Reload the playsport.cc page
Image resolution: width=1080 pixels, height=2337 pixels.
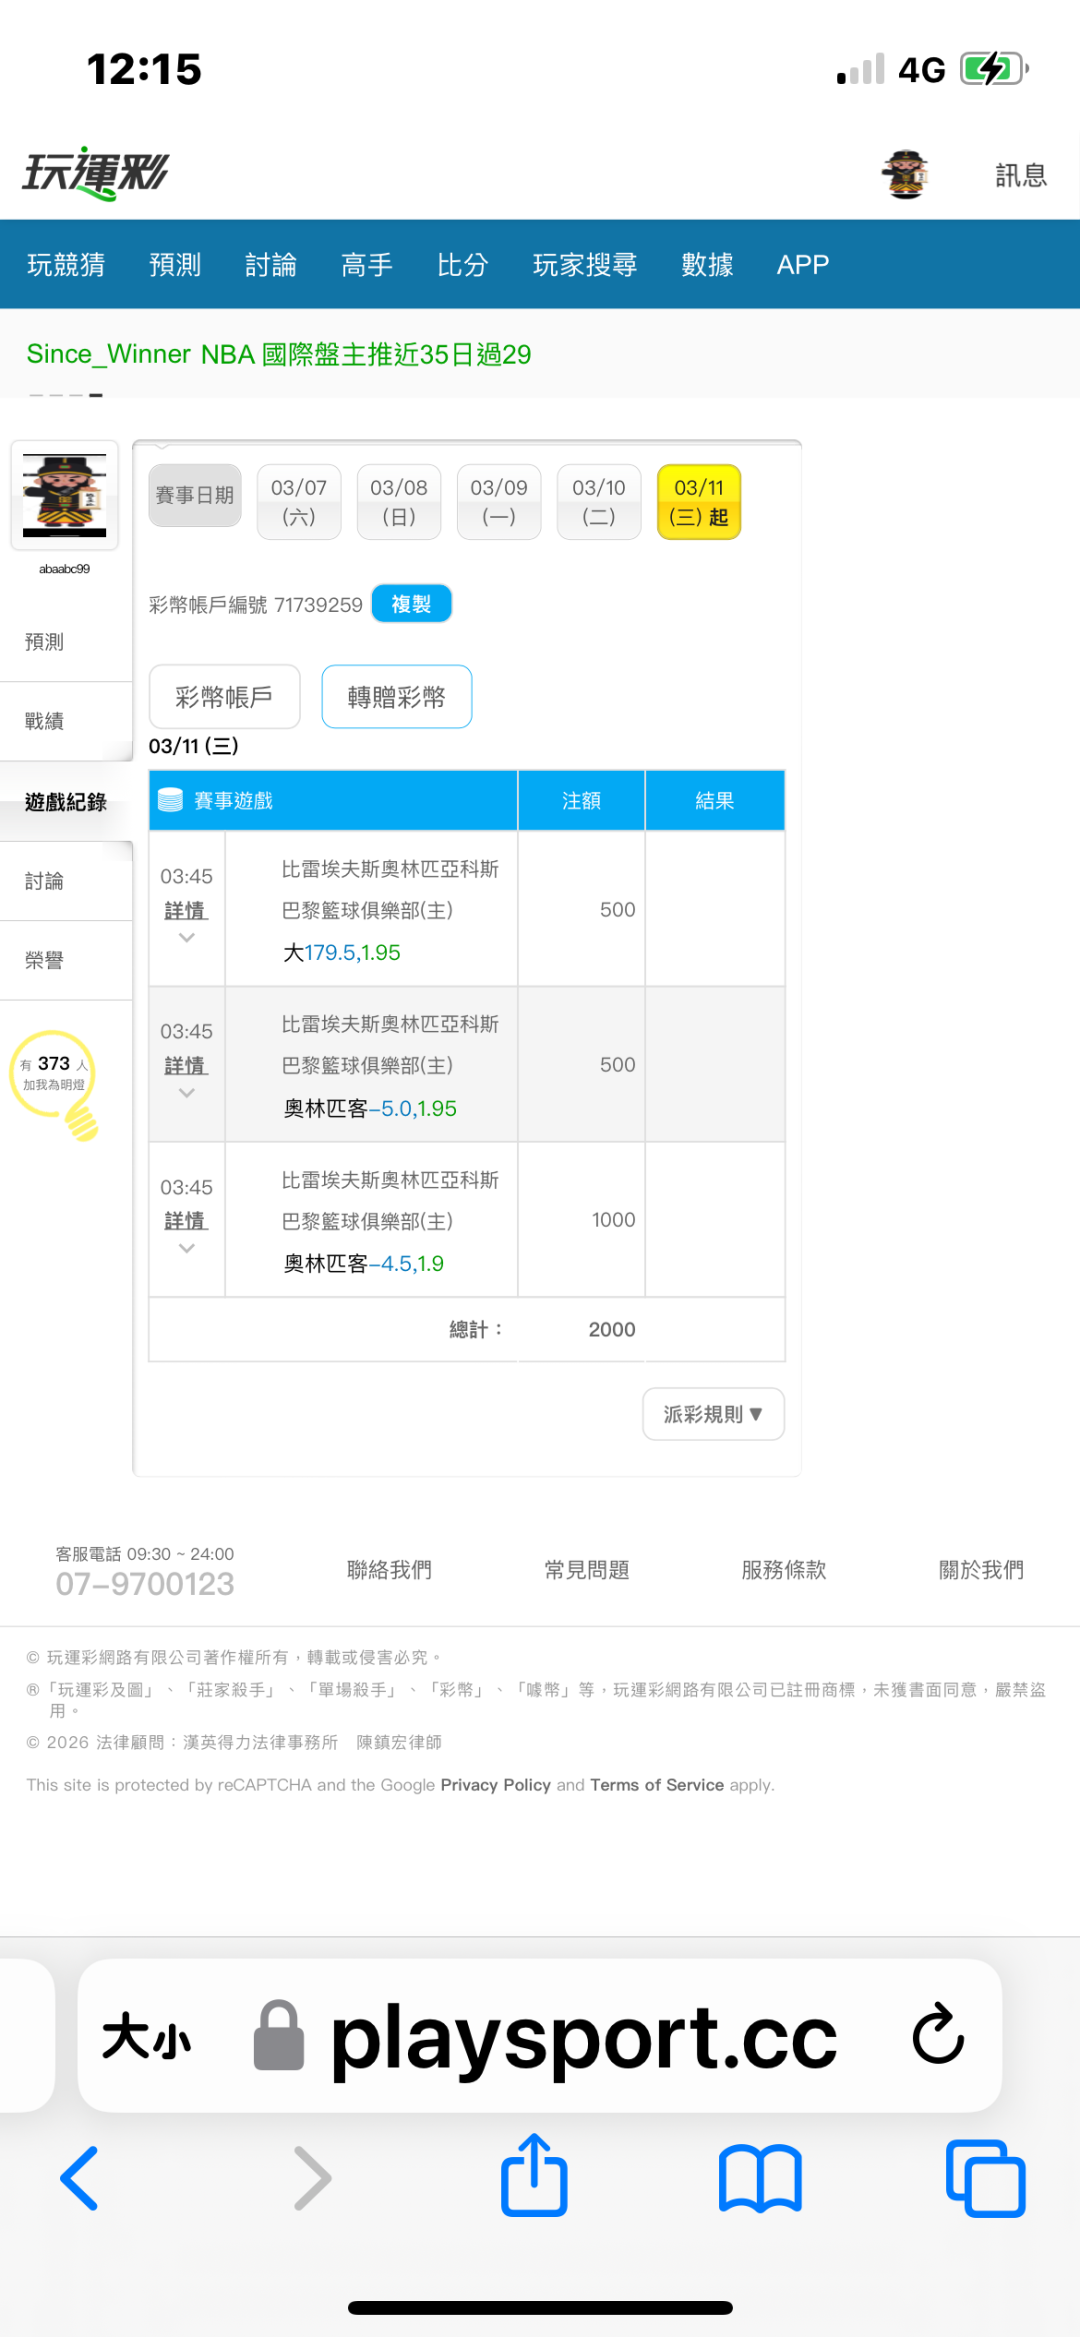pos(938,2034)
